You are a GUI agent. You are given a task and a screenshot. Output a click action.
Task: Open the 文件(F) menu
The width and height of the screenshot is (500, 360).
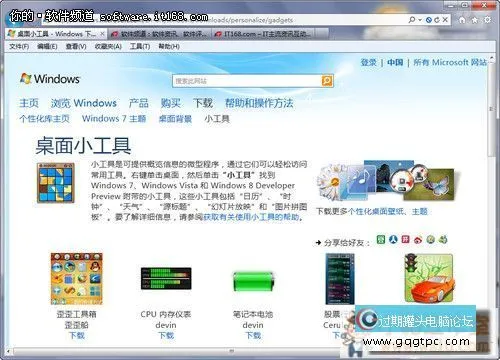pyautogui.click(x=19, y=46)
